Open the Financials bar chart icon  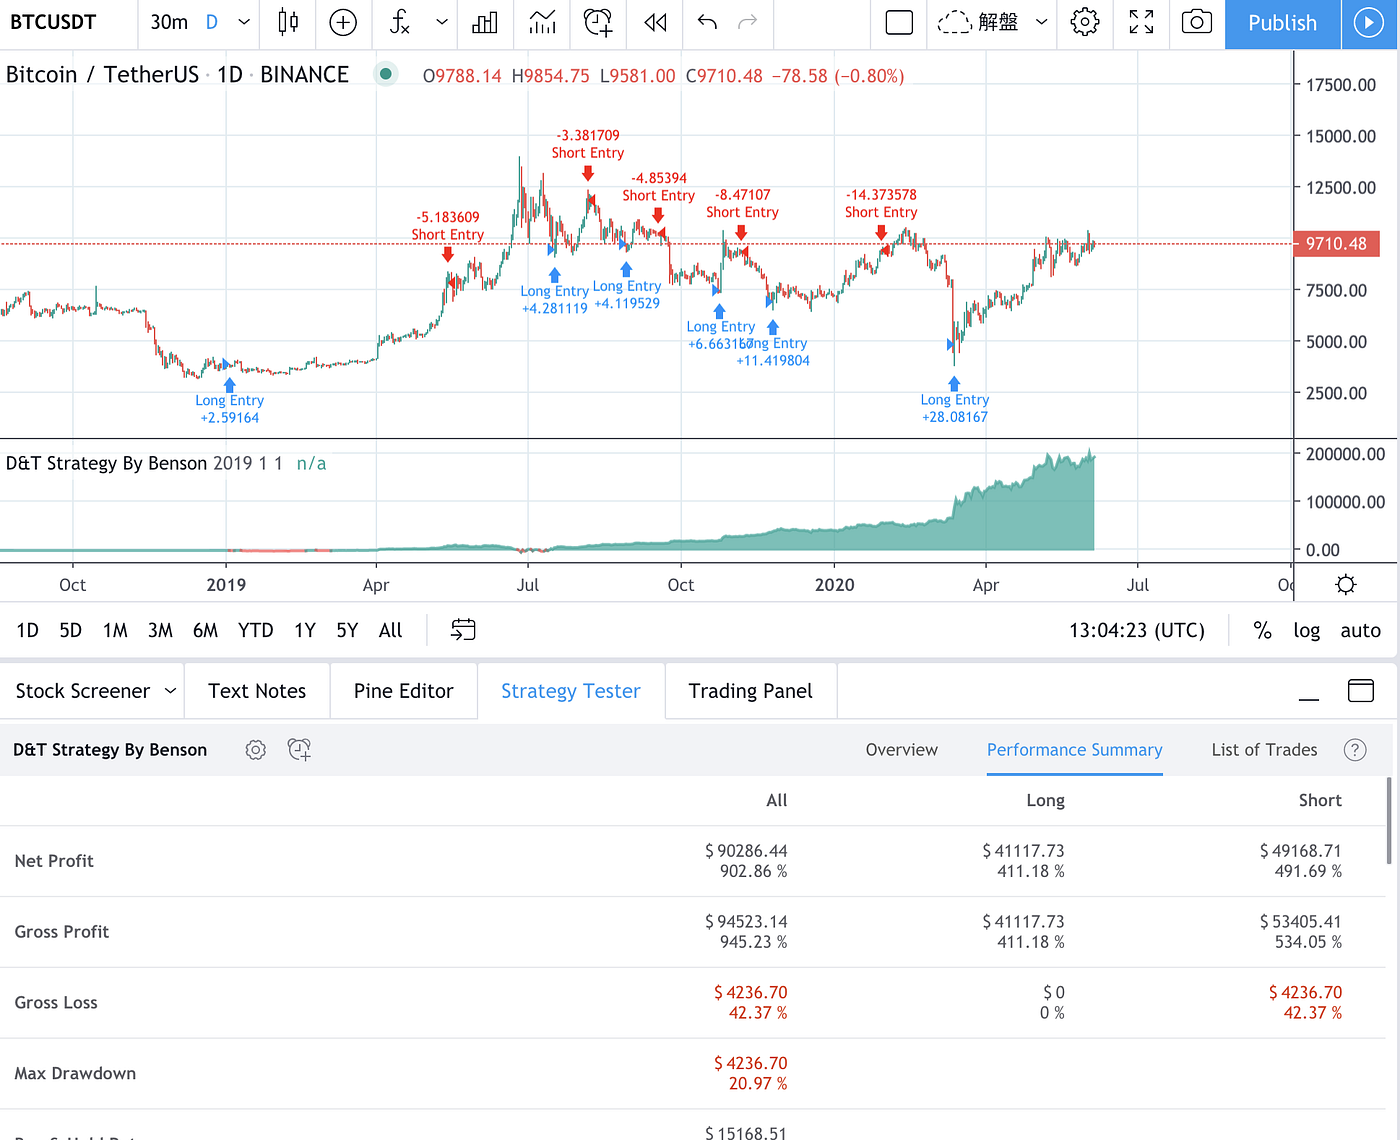[485, 22]
